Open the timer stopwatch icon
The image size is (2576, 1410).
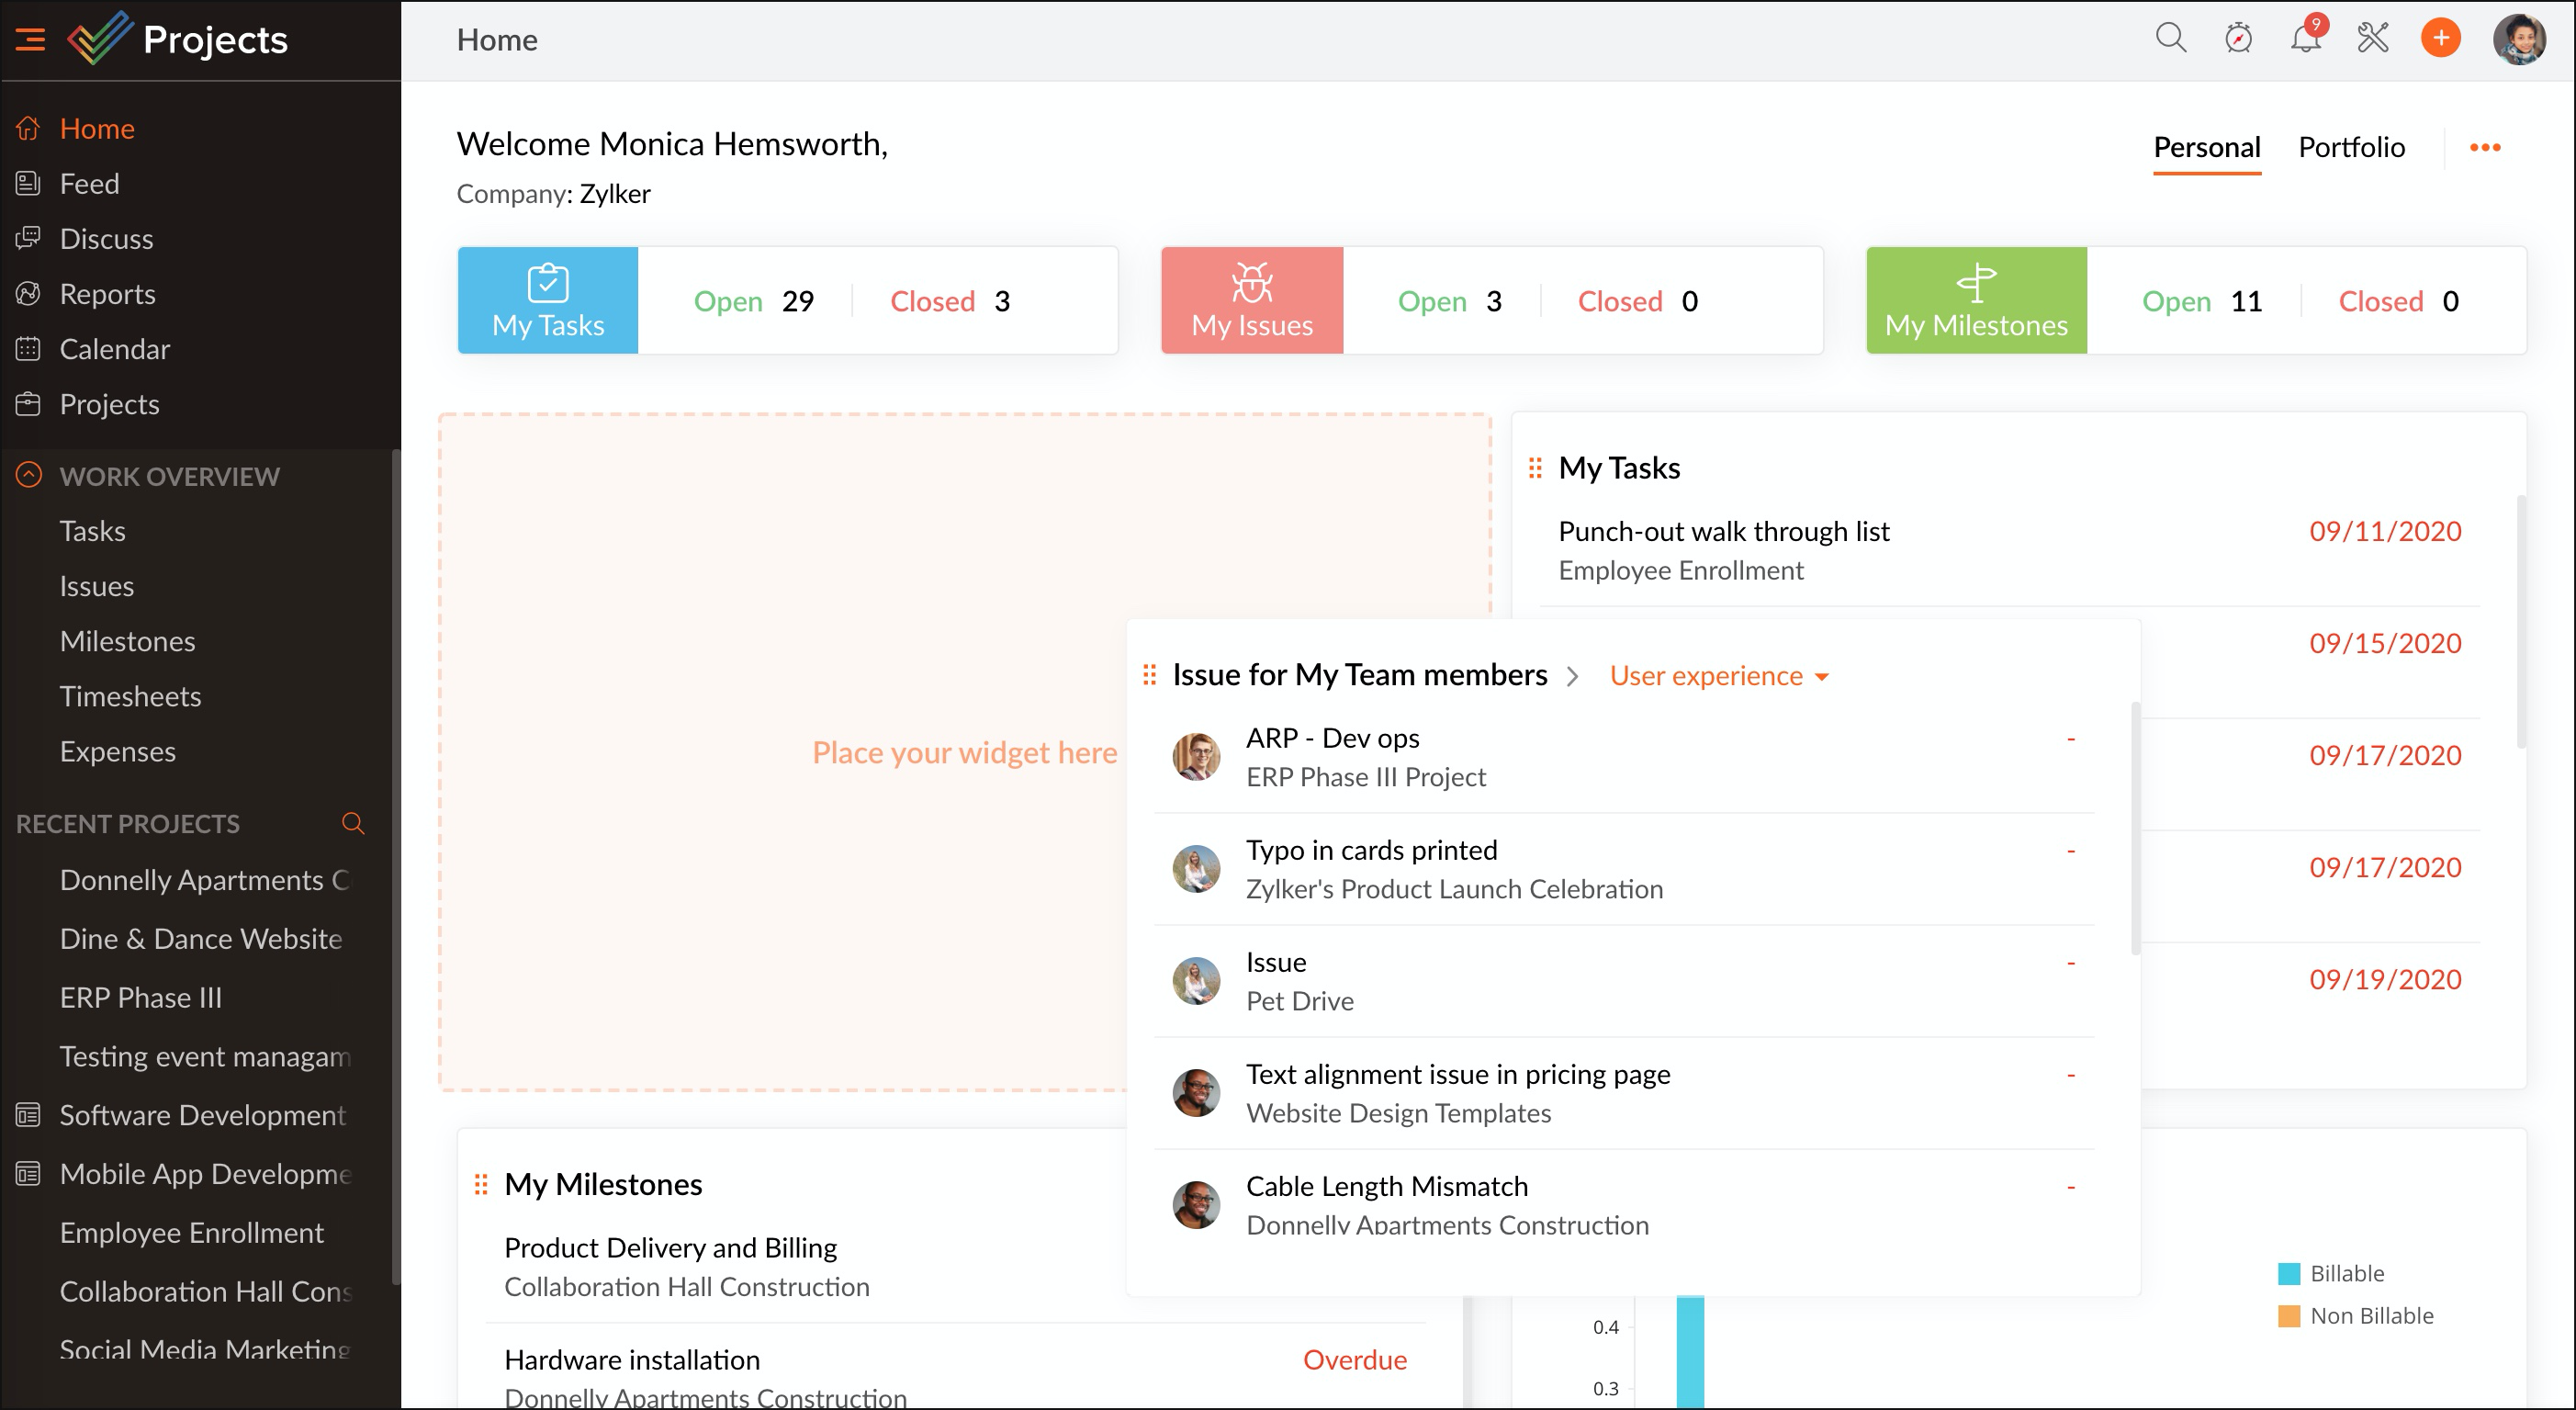(x=2238, y=39)
